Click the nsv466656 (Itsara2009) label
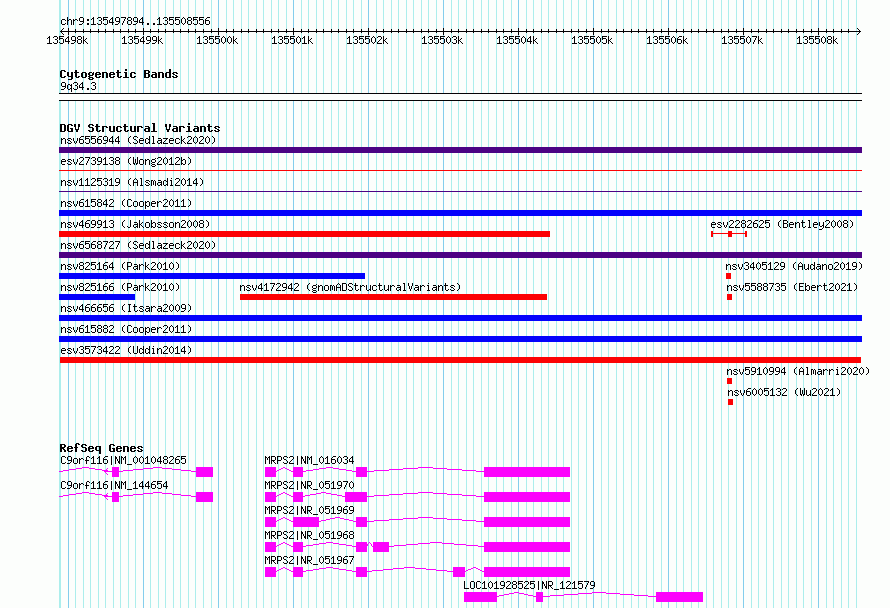The width and height of the screenshot is (890, 608). pos(126,308)
